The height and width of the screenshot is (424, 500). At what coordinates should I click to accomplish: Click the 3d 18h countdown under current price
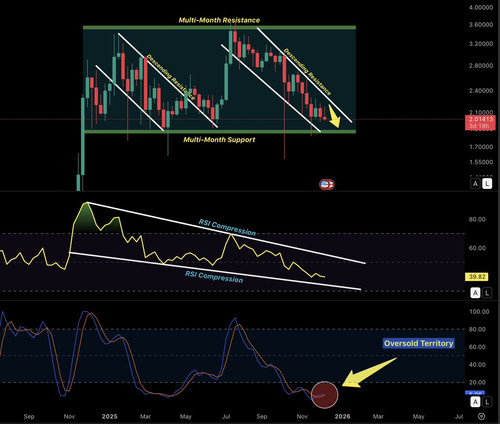pyautogui.click(x=479, y=126)
